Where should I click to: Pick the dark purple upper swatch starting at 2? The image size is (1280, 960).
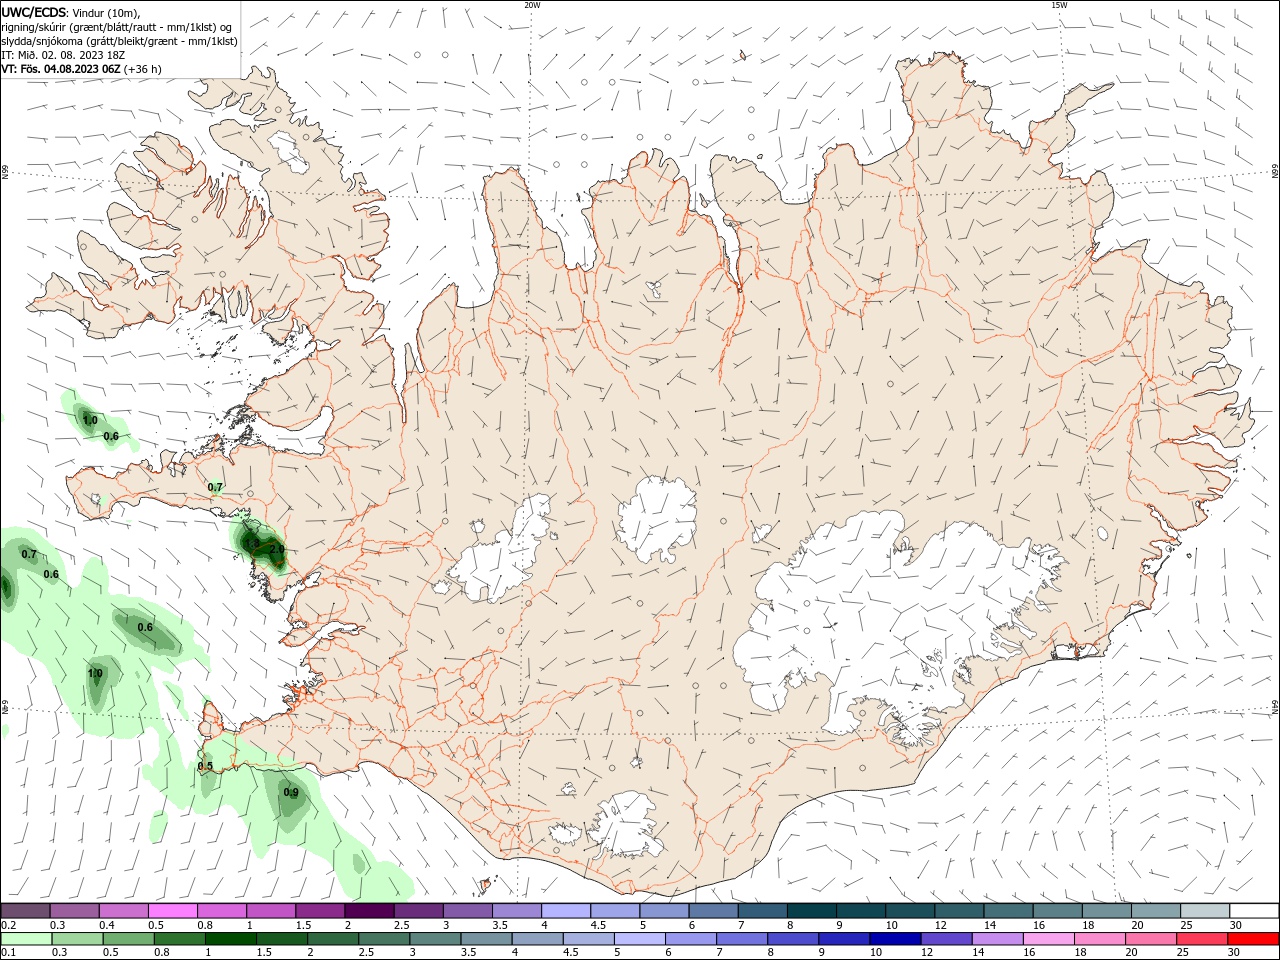pos(369,911)
